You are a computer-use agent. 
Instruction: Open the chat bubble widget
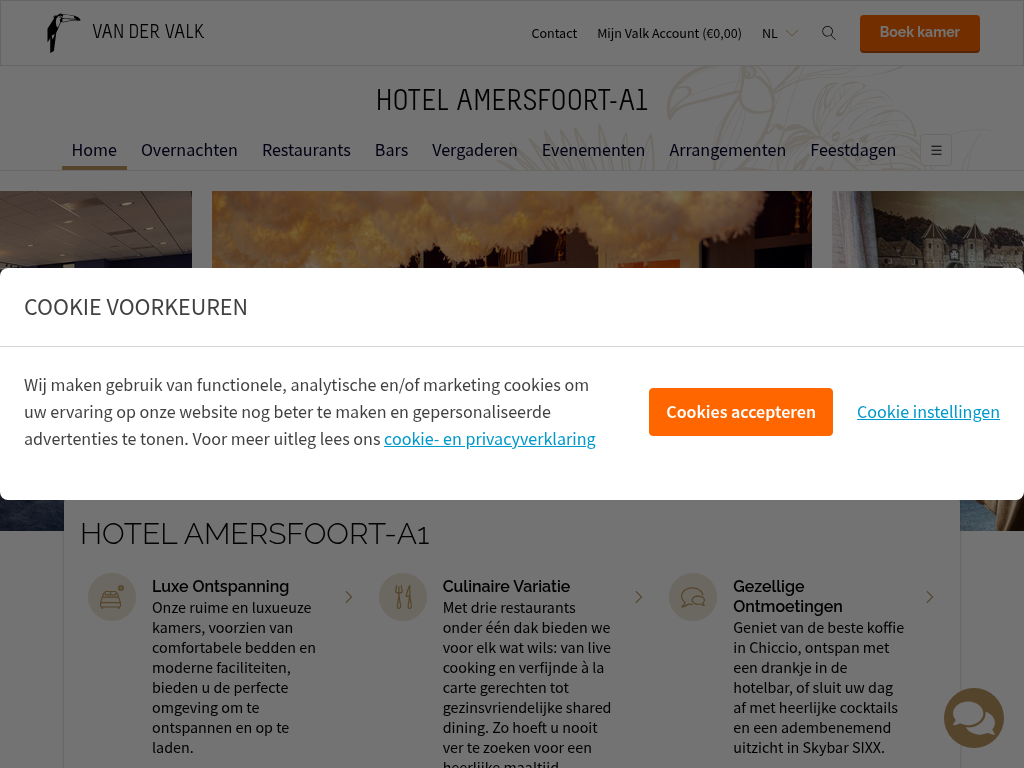point(973,718)
